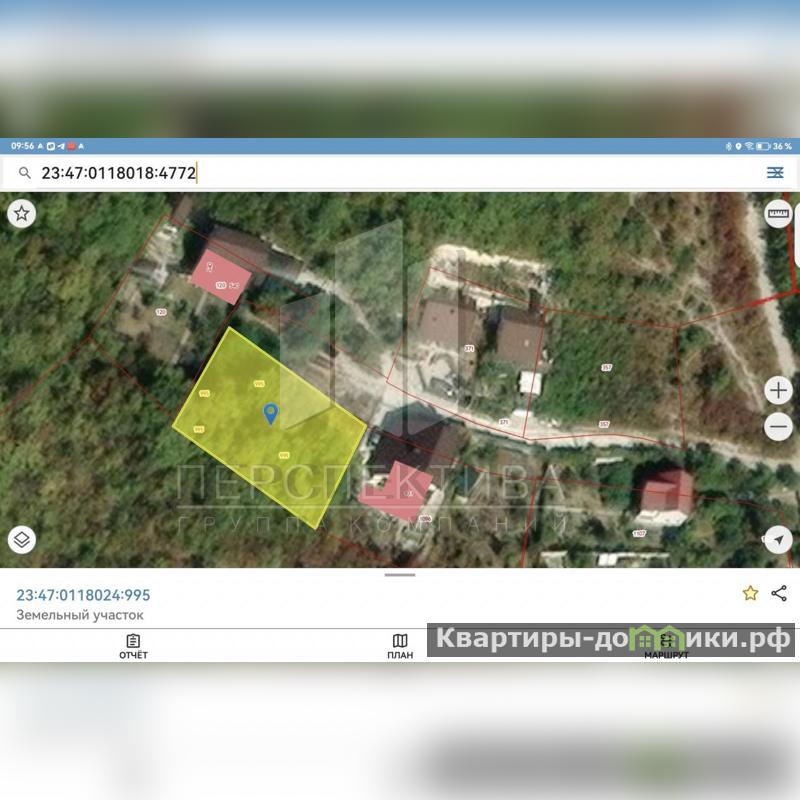The width and height of the screenshot is (800, 800).
Task: Open the map layers selector
Action: [x=22, y=540]
